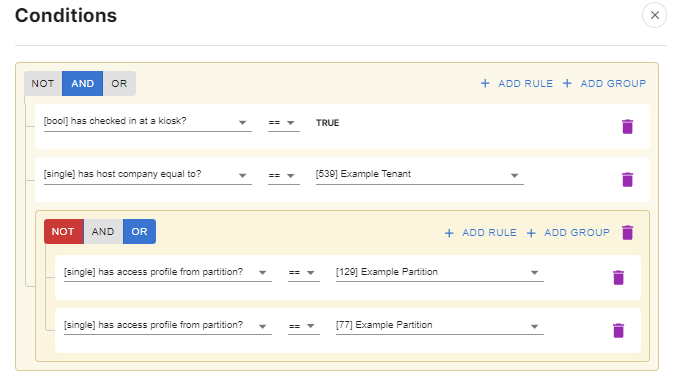679x379 pixels.
Task: Select AND in the outer group
Action: [x=82, y=84]
